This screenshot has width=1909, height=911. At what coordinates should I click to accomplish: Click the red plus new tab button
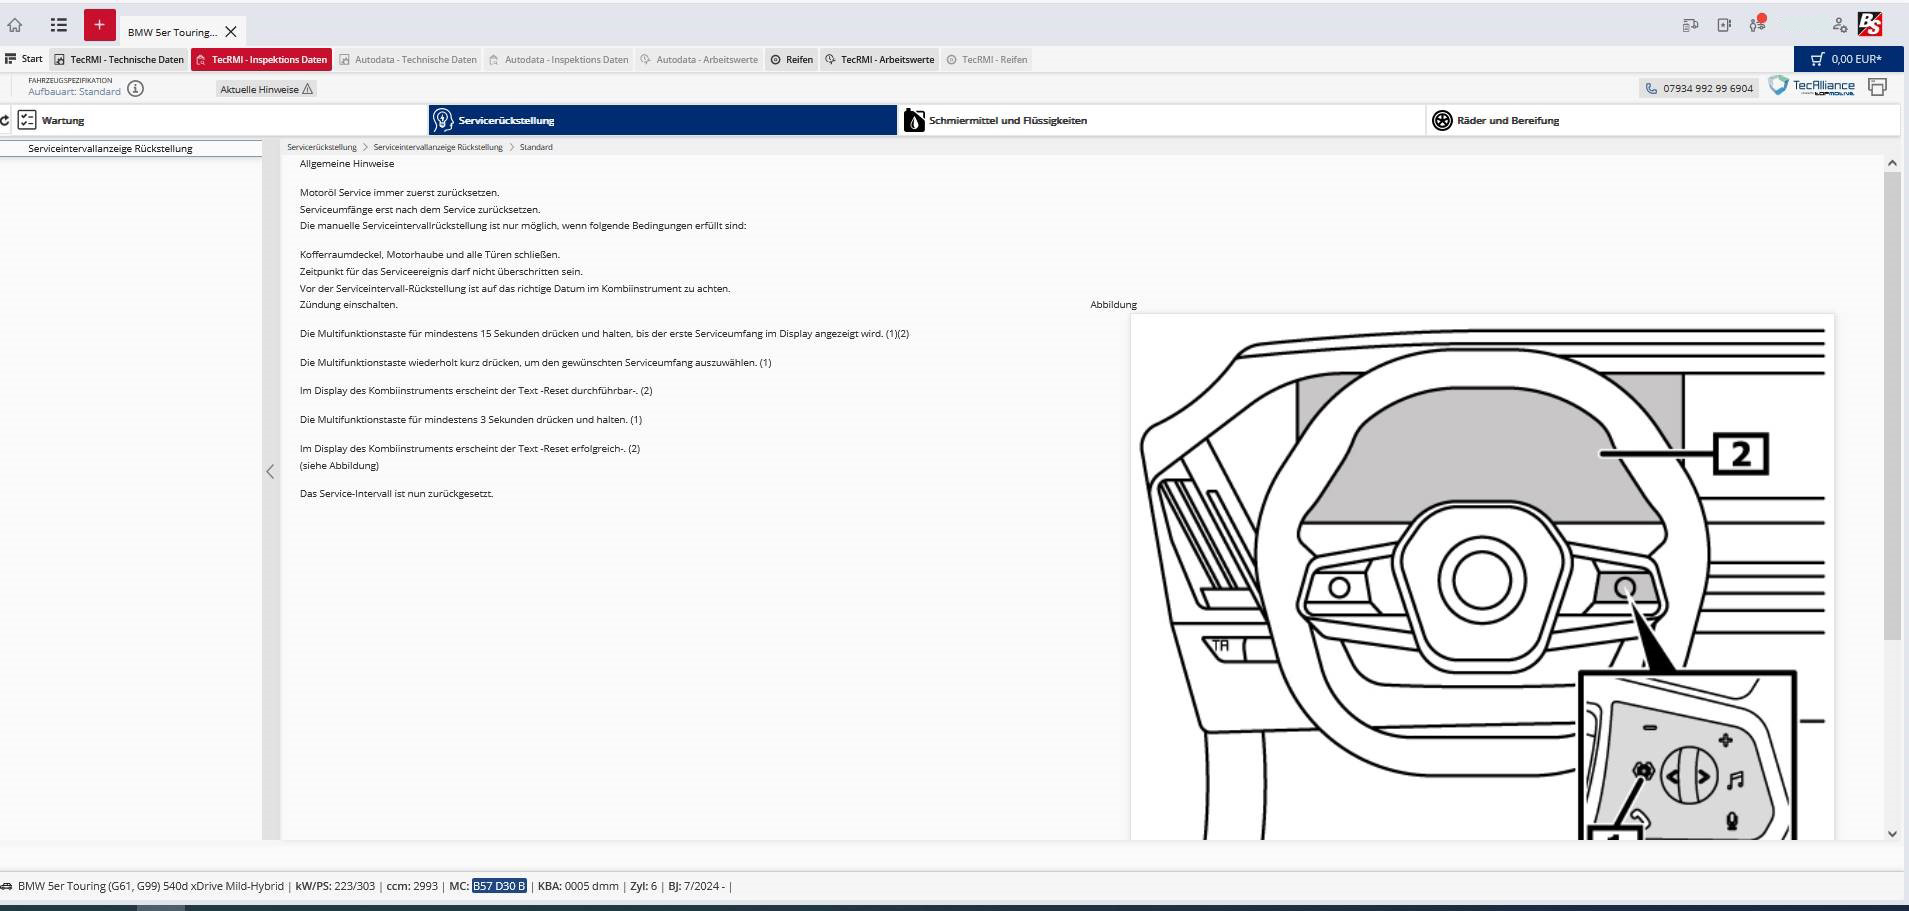pyautogui.click(x=99, y=25)
